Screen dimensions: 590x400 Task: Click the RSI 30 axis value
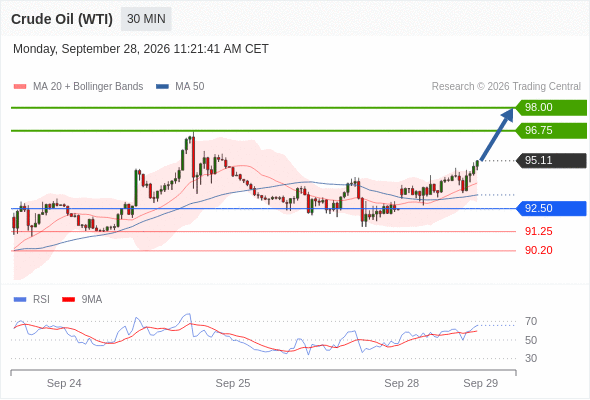point(531,358)
